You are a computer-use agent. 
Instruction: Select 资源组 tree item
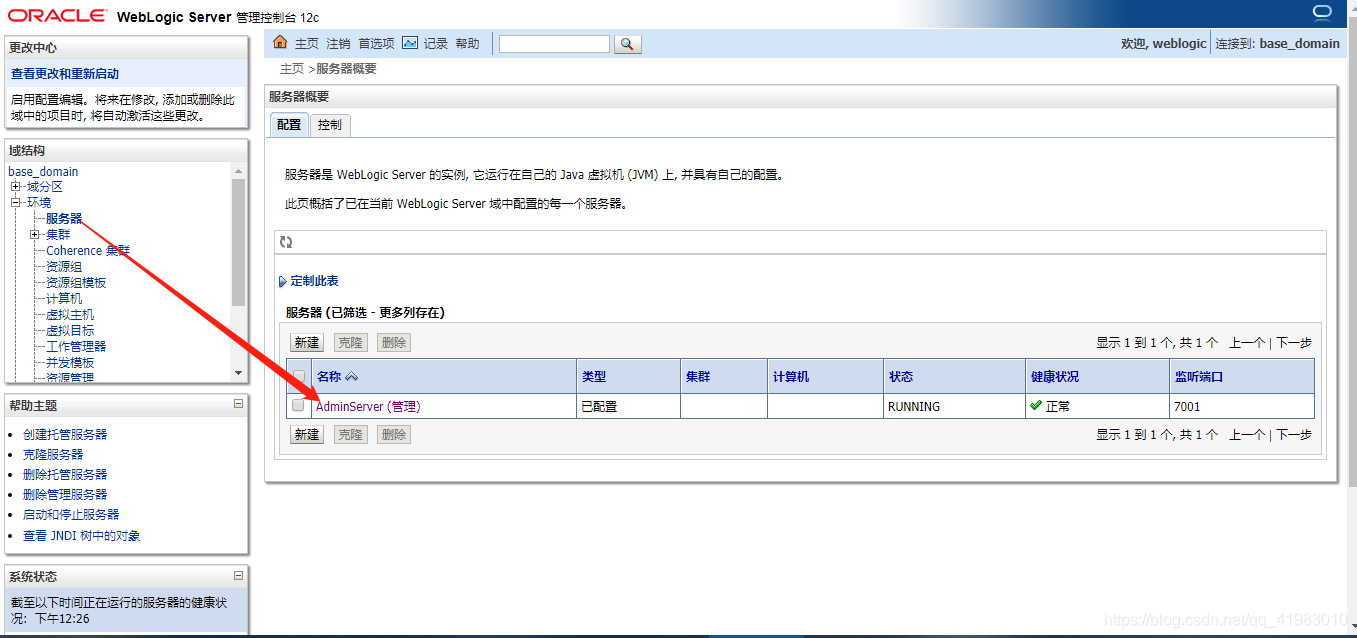point(64,267)
